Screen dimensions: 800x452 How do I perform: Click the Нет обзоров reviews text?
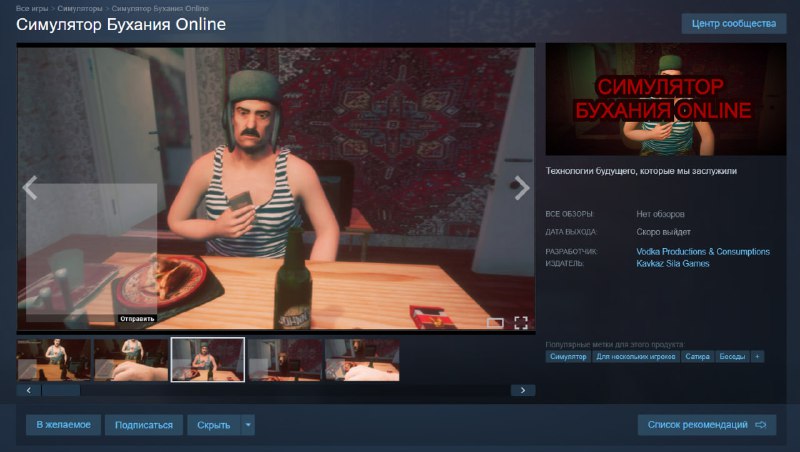point(660,214)
